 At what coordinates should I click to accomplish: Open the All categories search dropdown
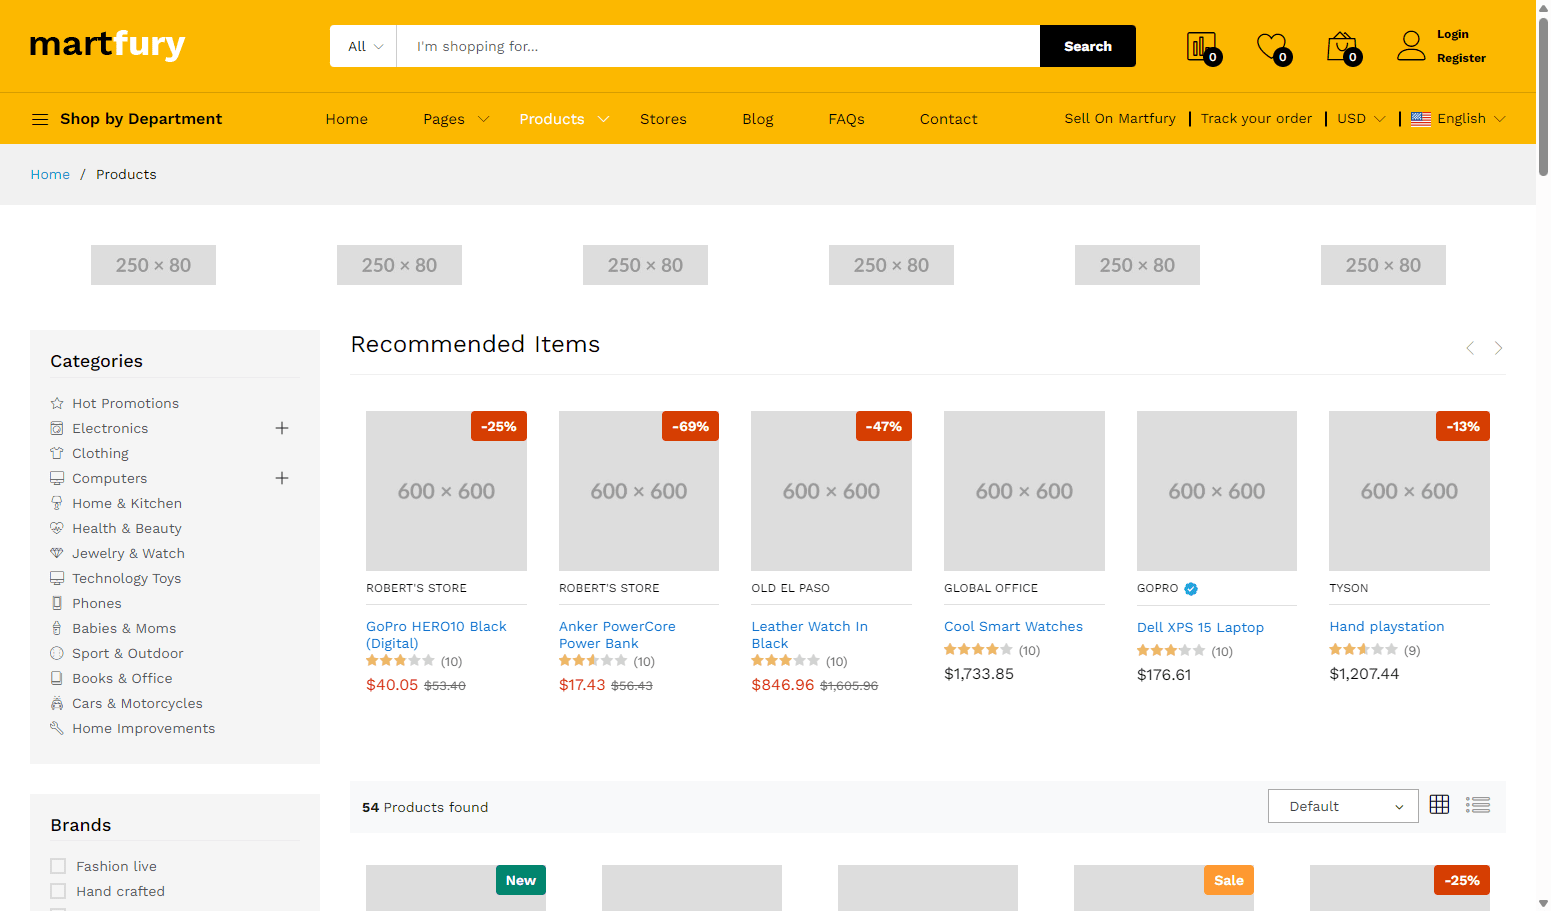coord(364,46)
